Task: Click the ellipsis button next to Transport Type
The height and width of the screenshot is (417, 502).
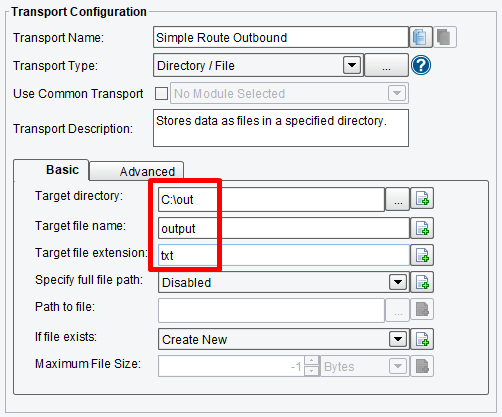Action: click(386, 65)
